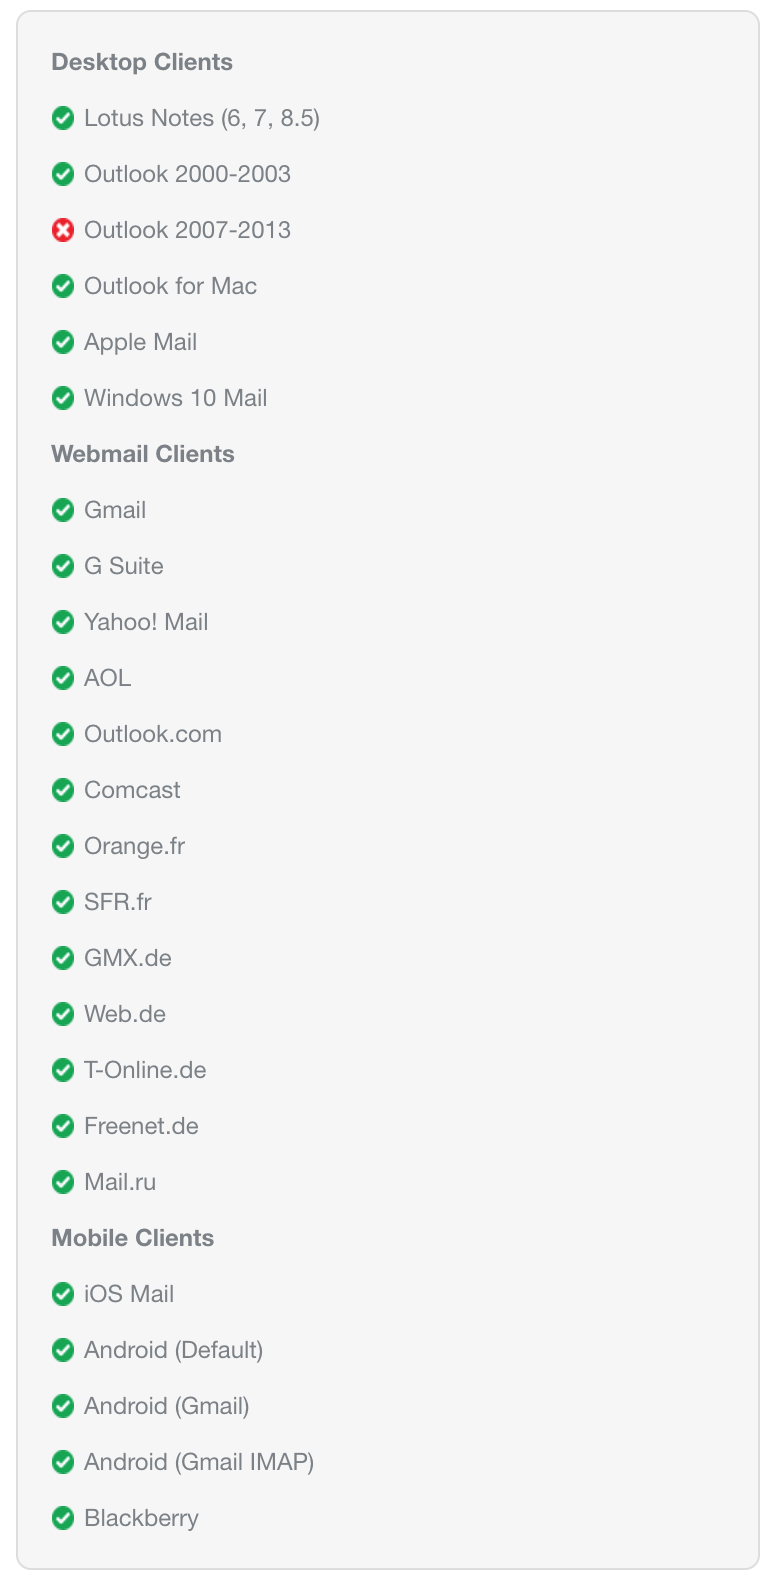The width and height of the screenshot is (774, 1582).
Task: Open the Windows 10 Mail item
Action: point(175,398)
